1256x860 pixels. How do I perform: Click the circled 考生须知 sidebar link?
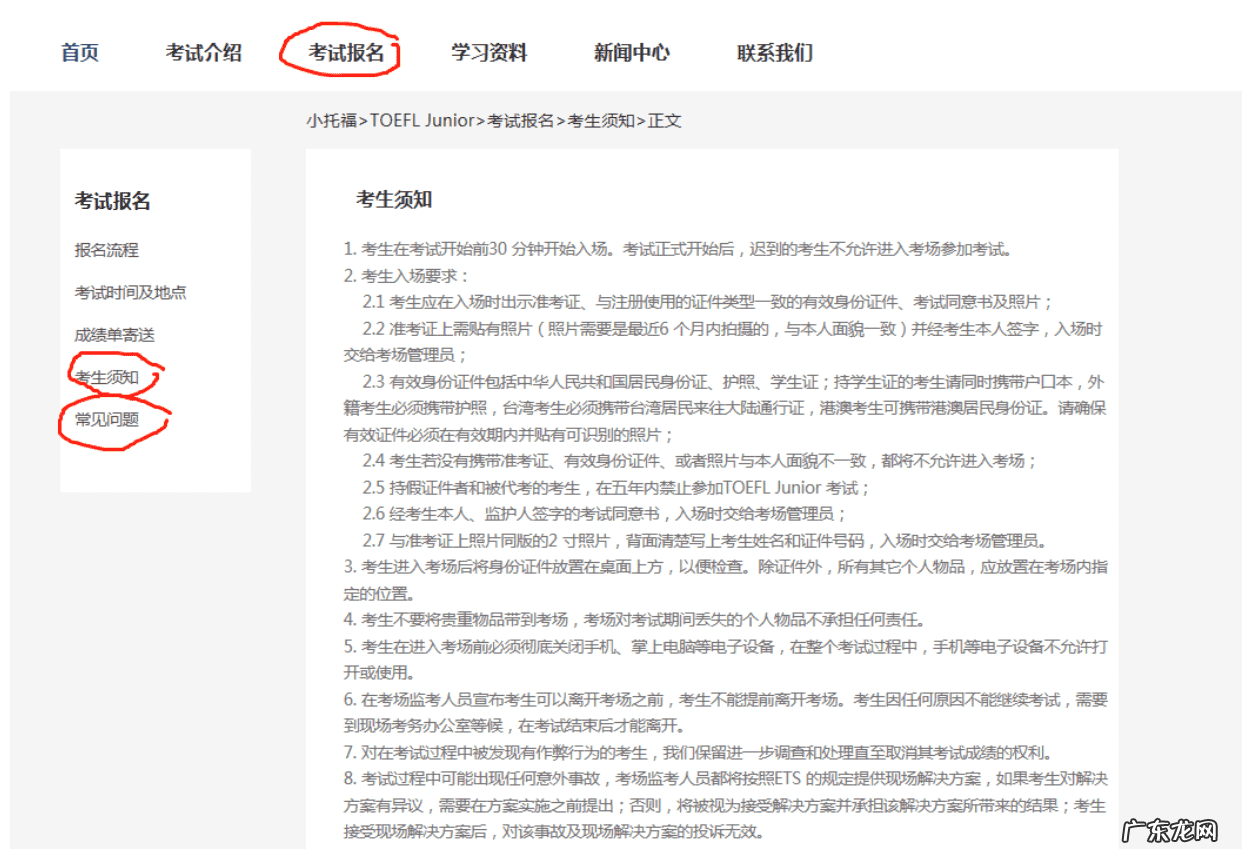click(104, 377)
